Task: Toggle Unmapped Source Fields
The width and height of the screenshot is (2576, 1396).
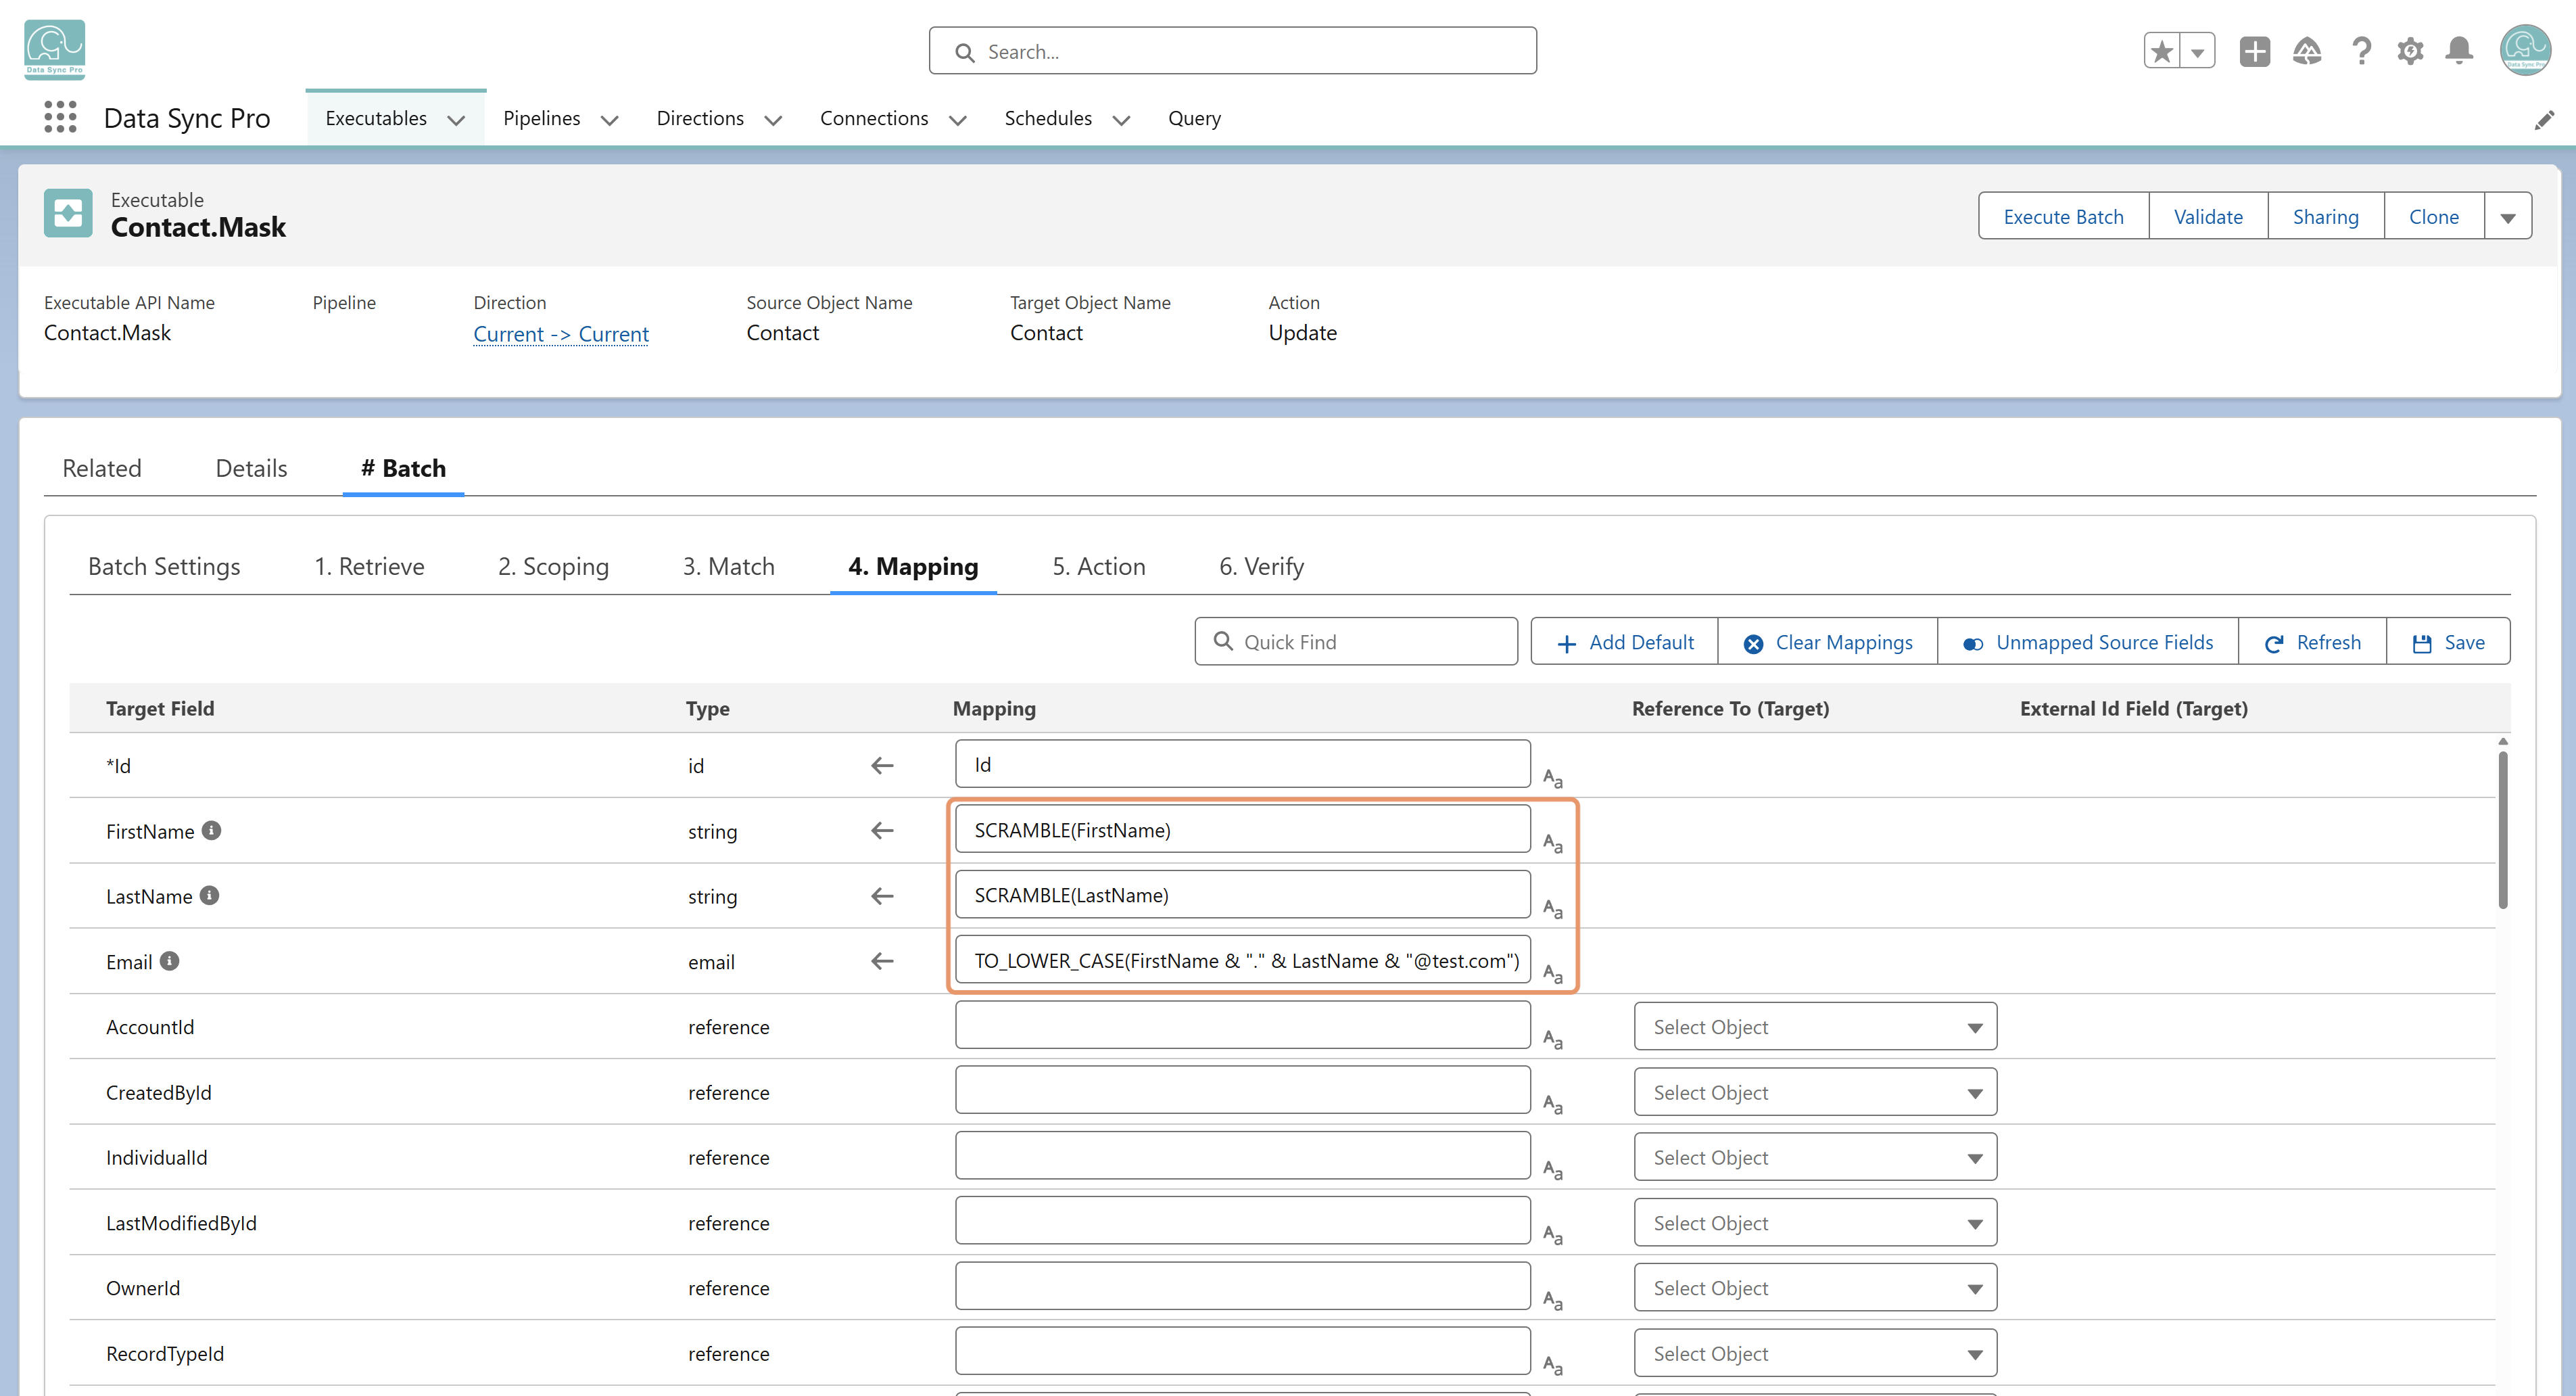Action: (x=2087, y=642)
